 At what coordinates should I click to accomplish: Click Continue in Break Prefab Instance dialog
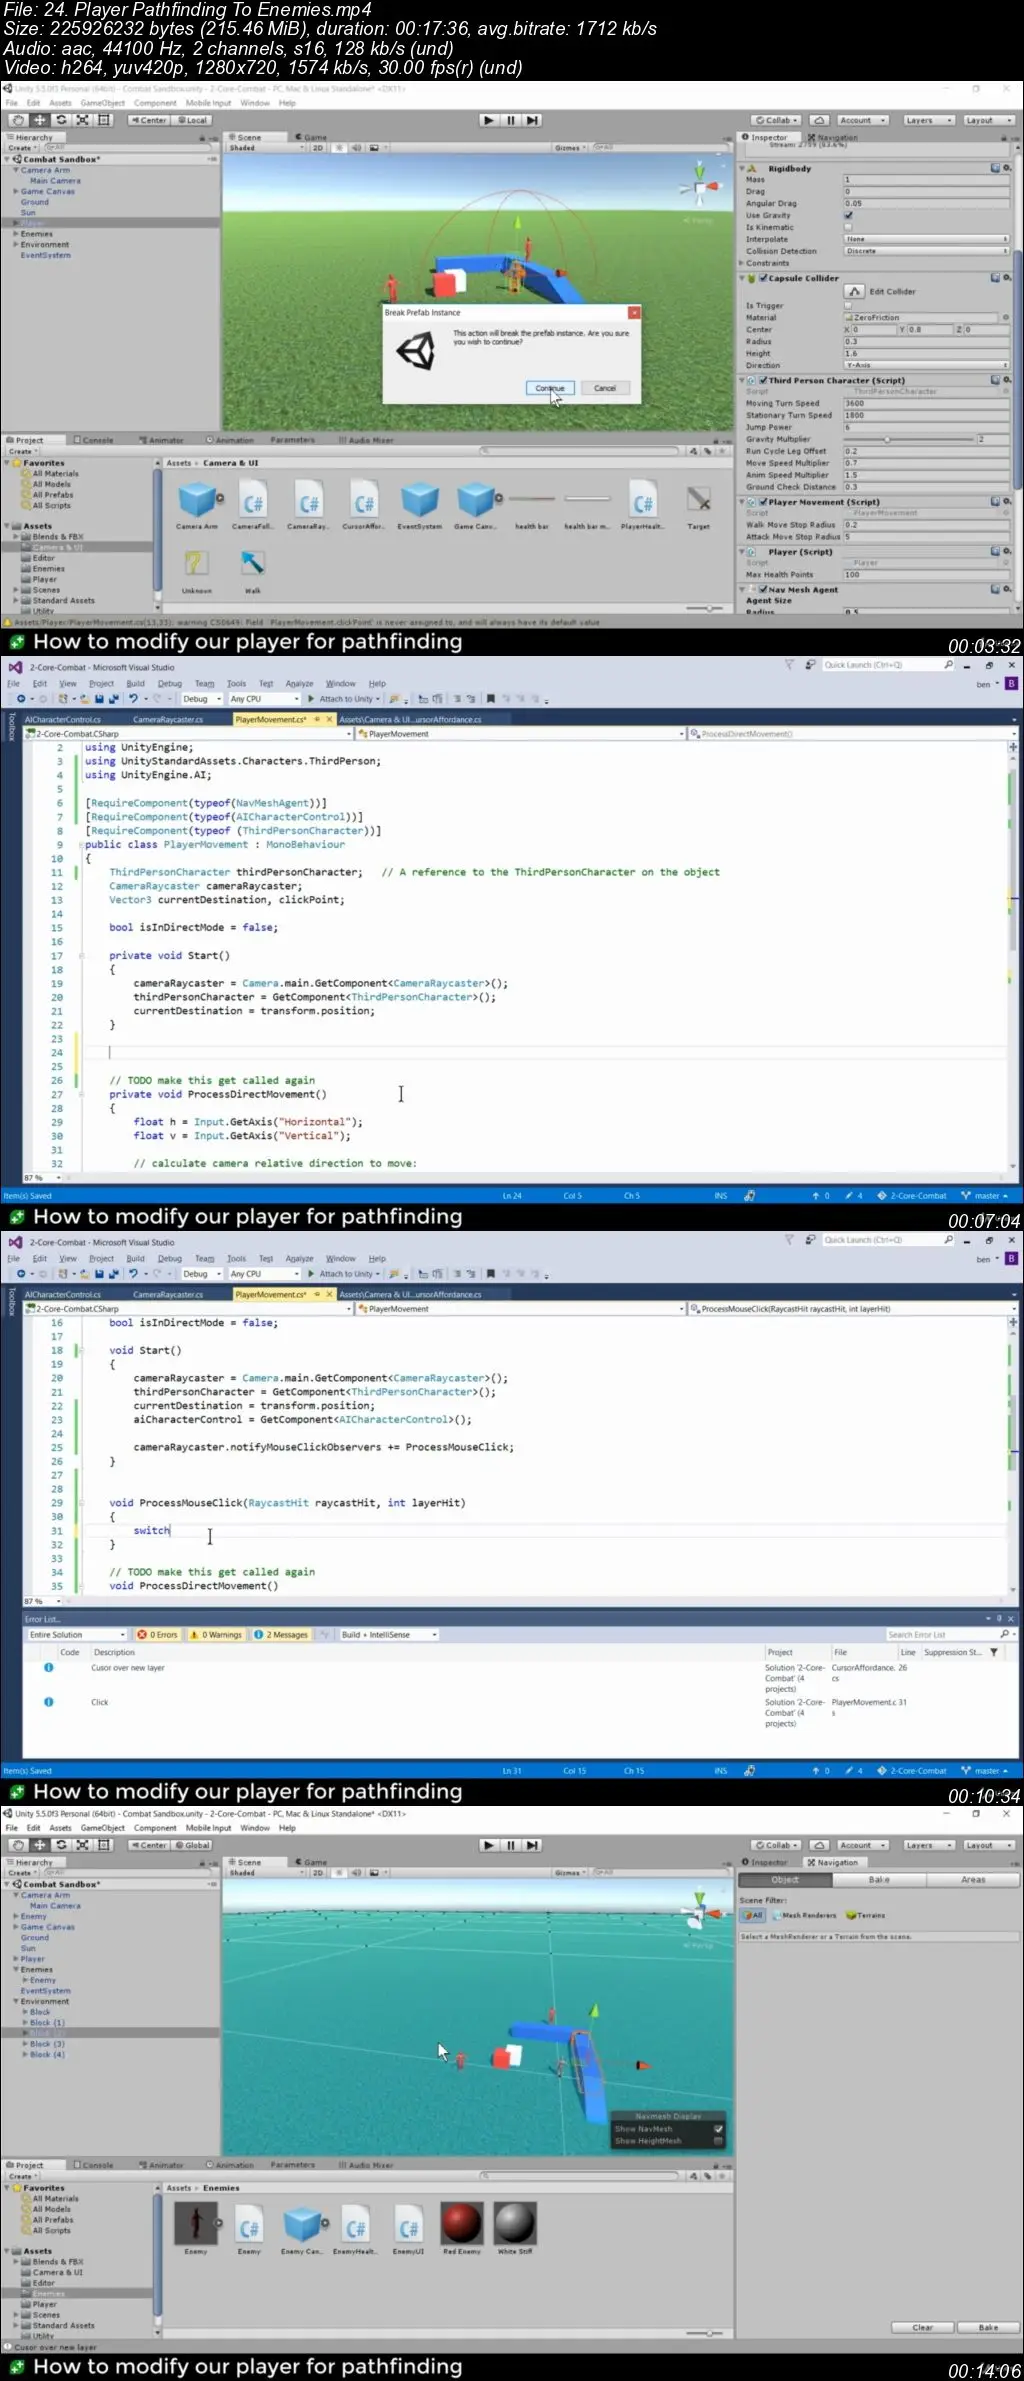coord(549,388)
